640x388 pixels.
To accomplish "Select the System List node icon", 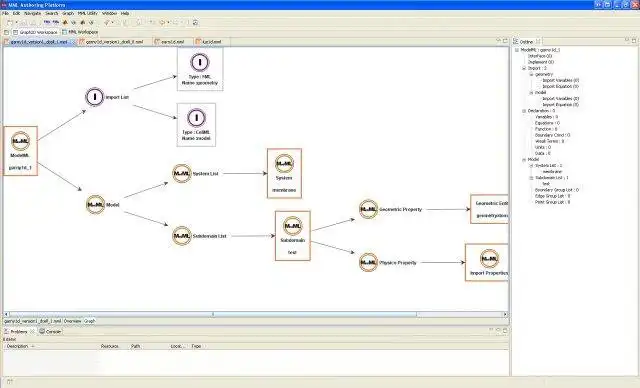I will point(182,173).
